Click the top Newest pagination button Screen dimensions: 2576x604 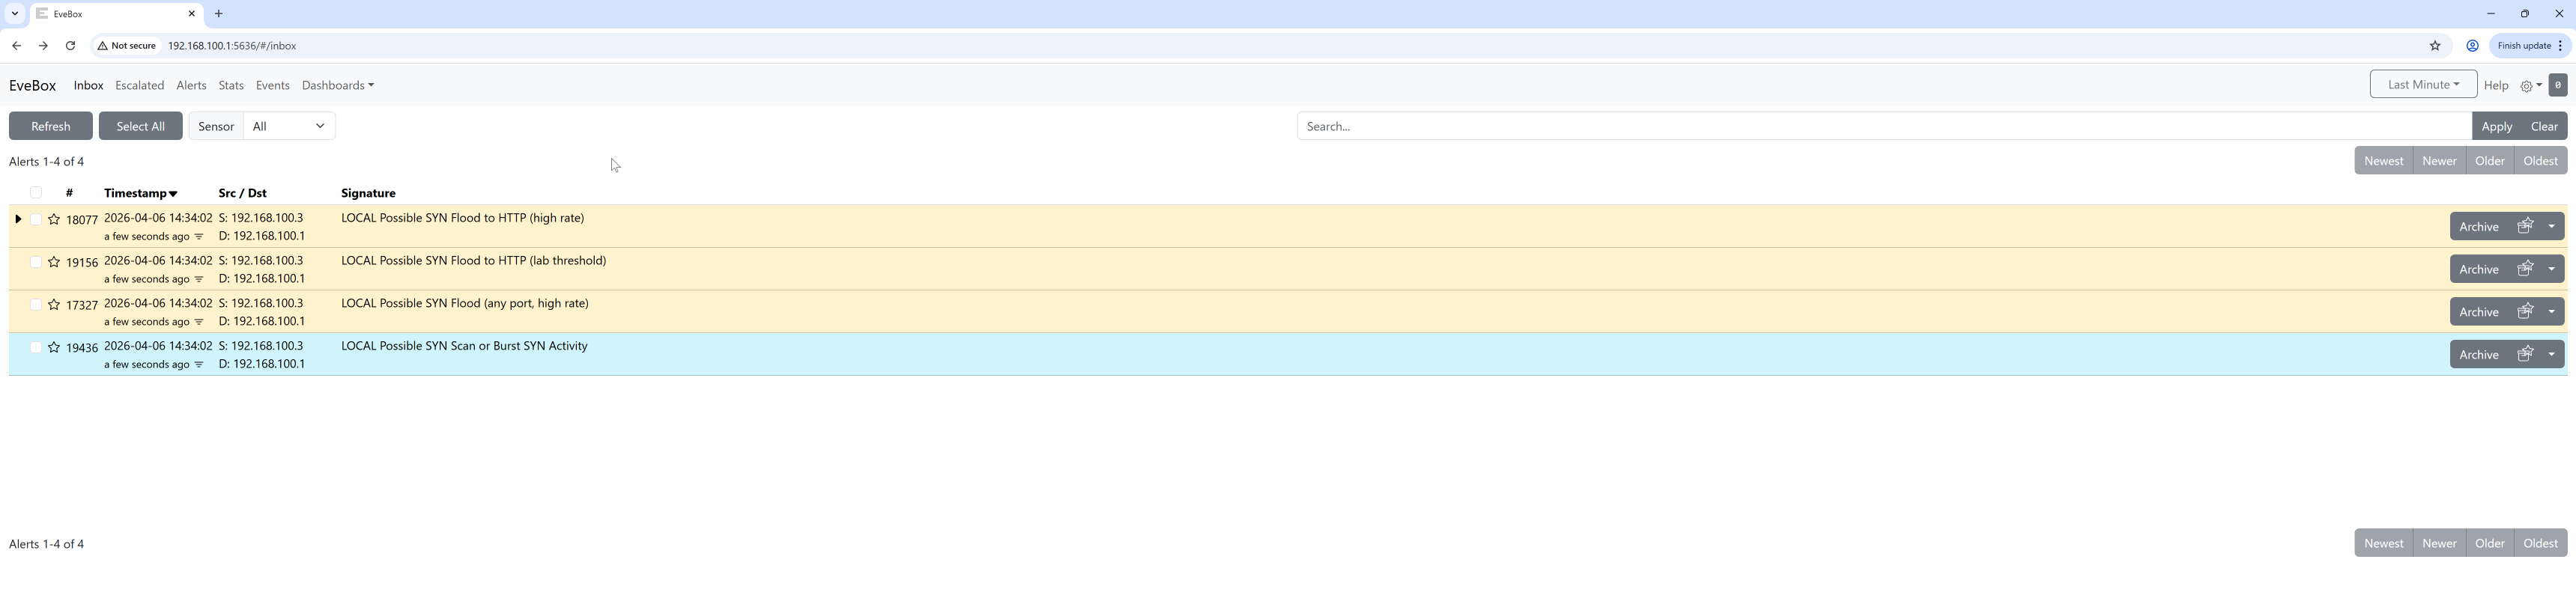click(2383, 161)
